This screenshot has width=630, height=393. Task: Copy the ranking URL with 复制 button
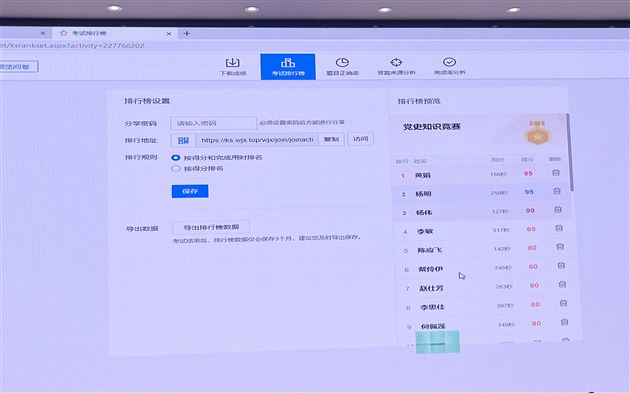(331, 139)
